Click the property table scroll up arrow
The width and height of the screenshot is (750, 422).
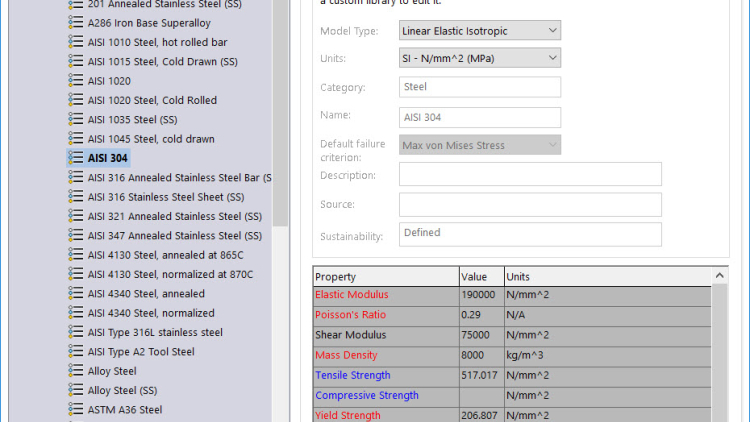719,276
